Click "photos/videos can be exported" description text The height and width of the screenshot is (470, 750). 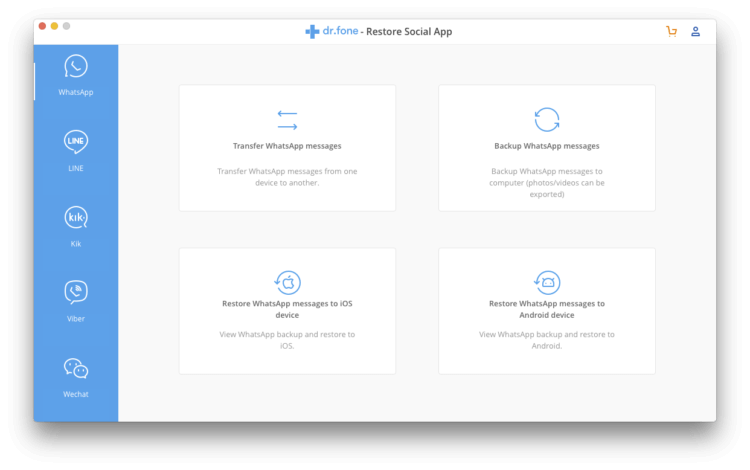(x=547, y=188)
